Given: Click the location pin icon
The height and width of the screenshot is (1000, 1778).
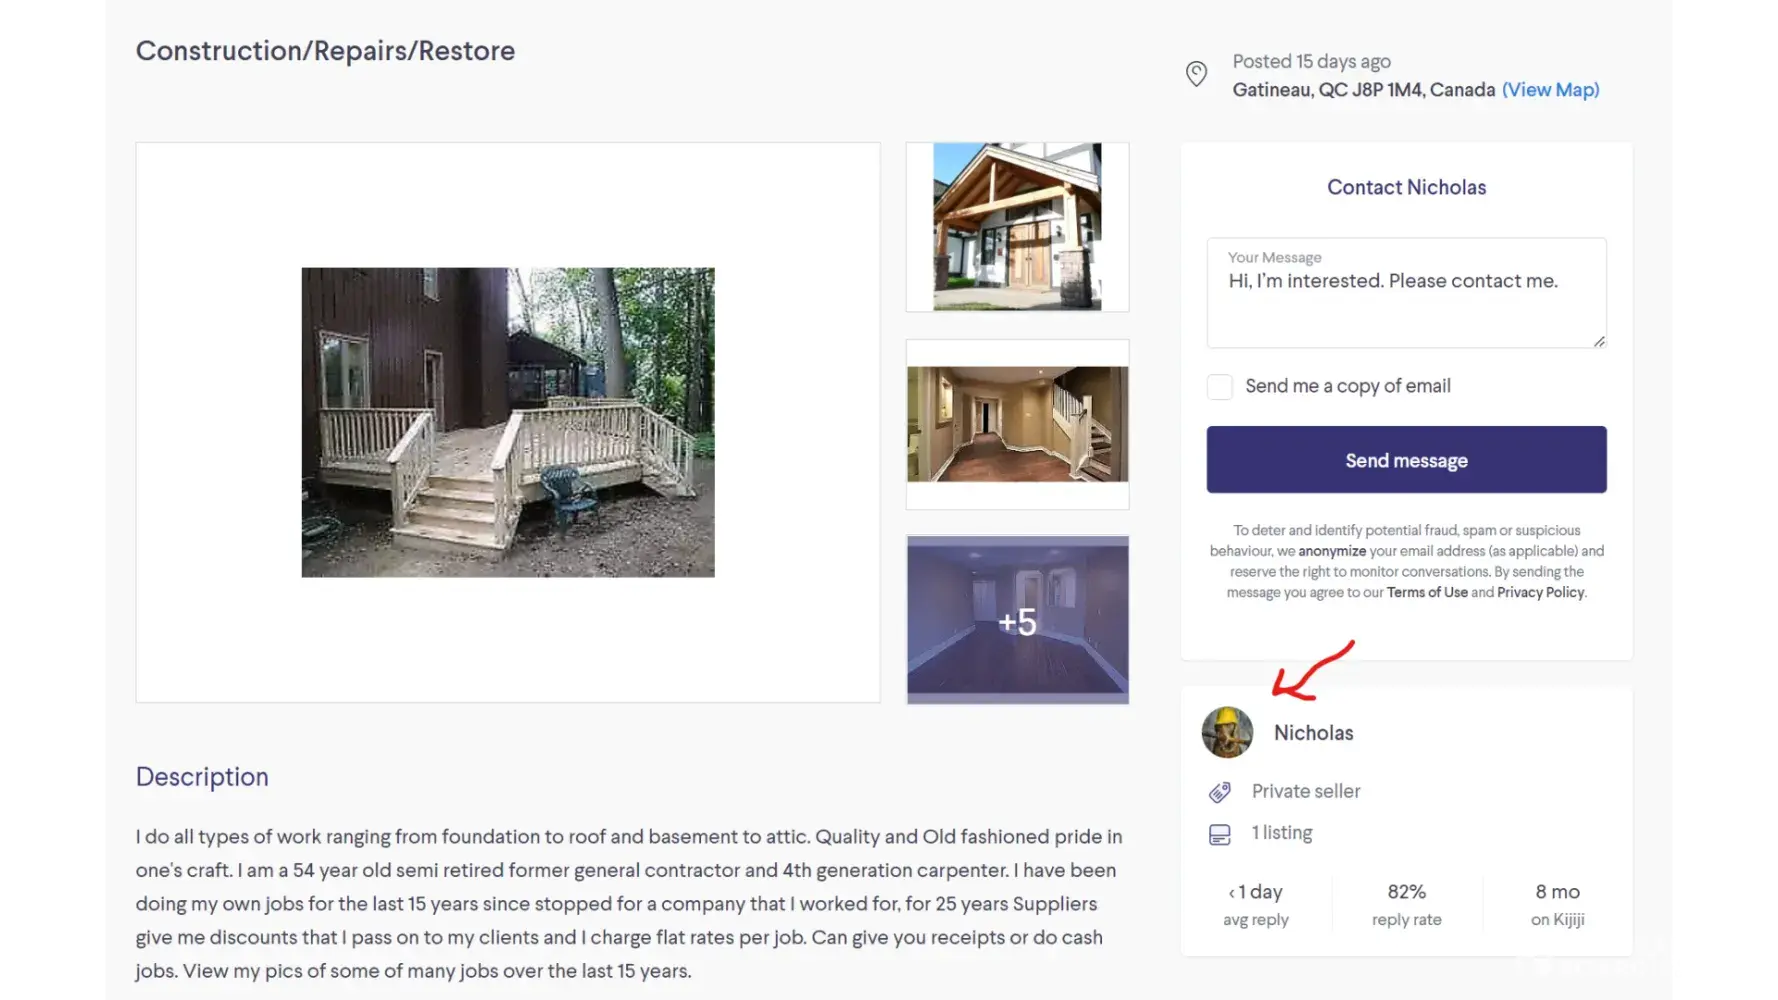Looking at the screenshot, I should pos(1196,74).
